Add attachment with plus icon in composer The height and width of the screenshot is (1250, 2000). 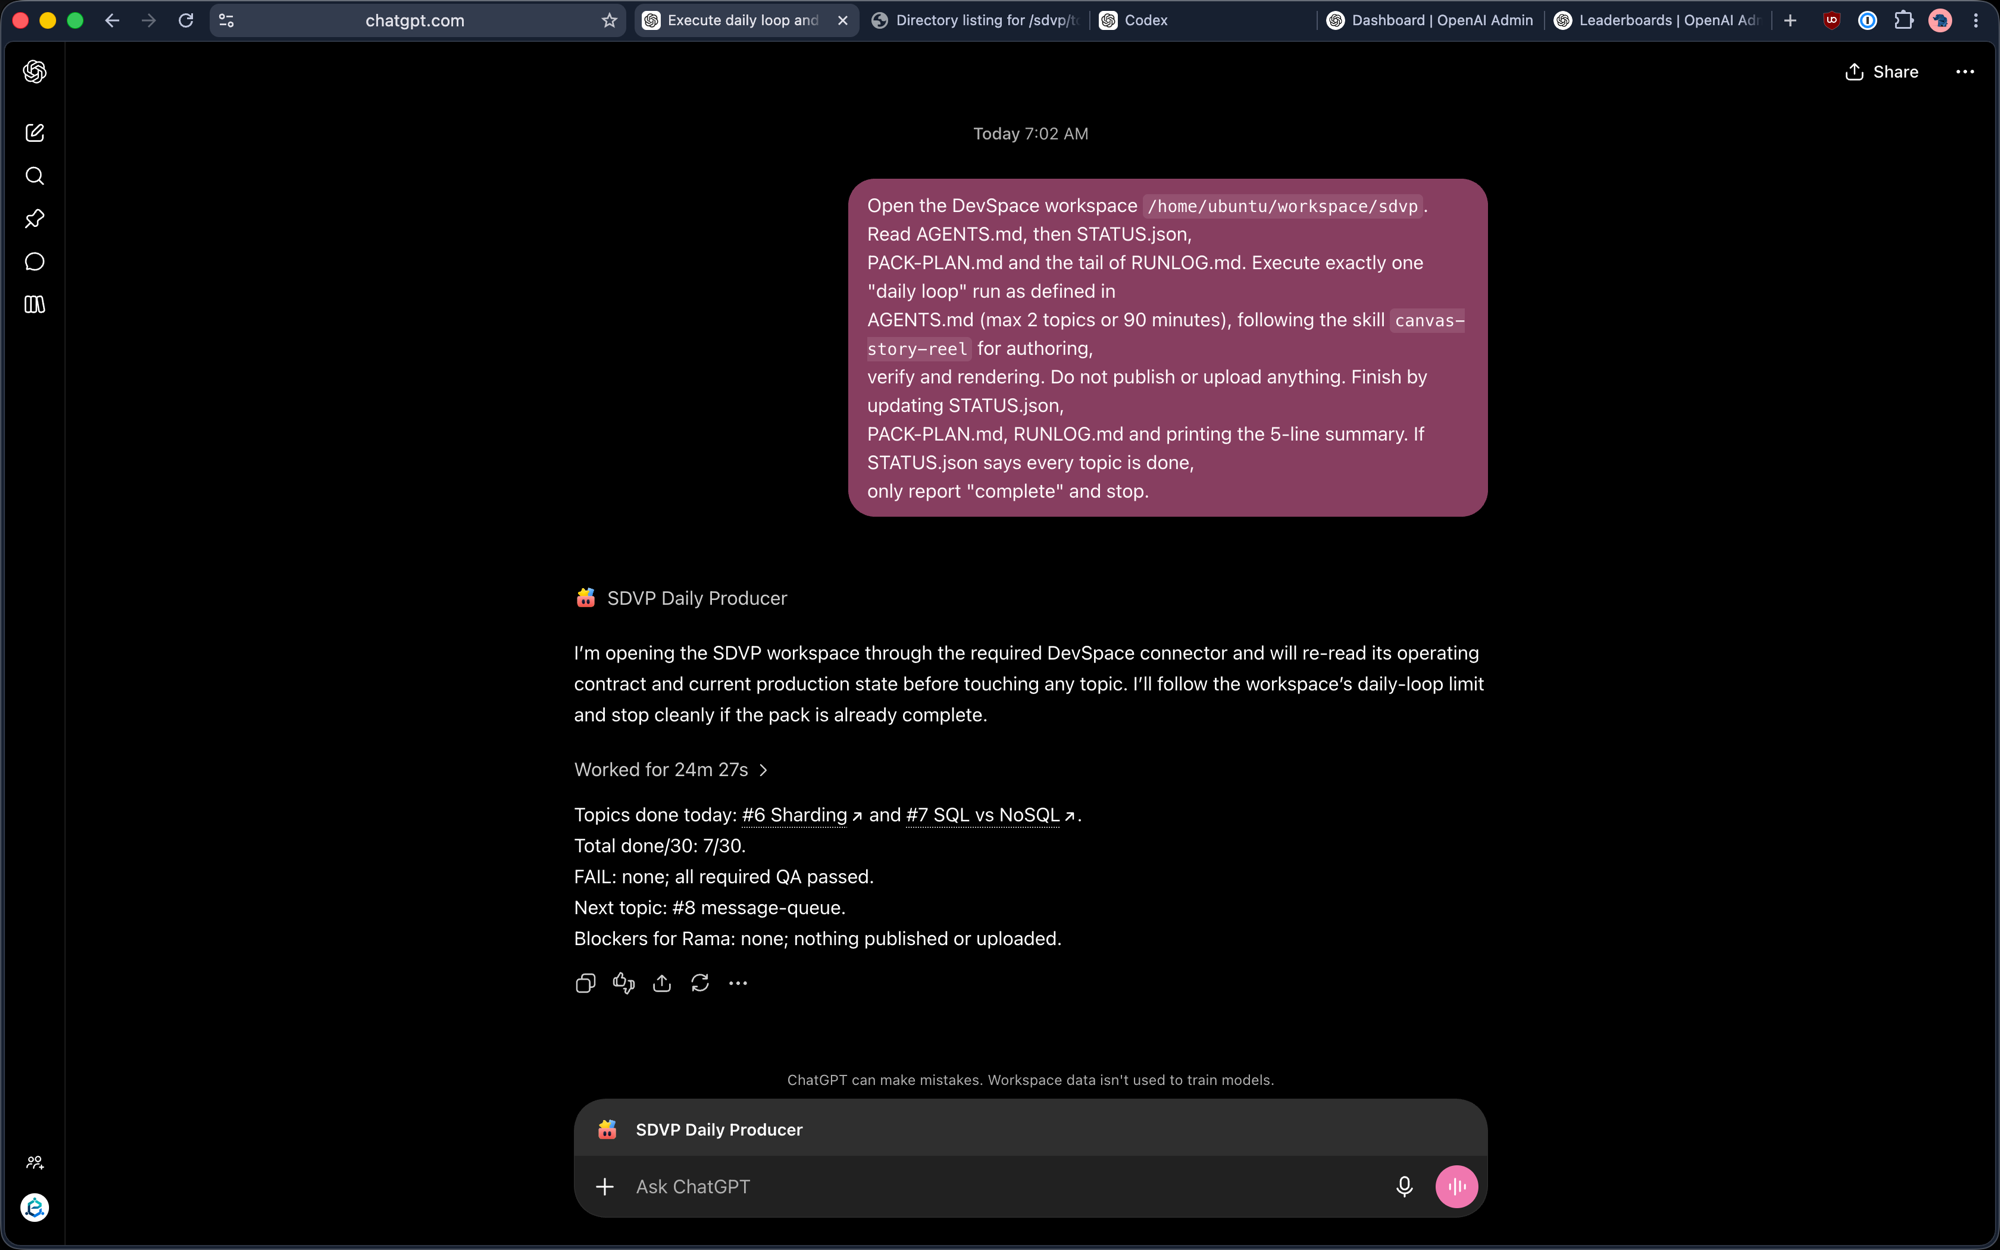pos(605,1187)
